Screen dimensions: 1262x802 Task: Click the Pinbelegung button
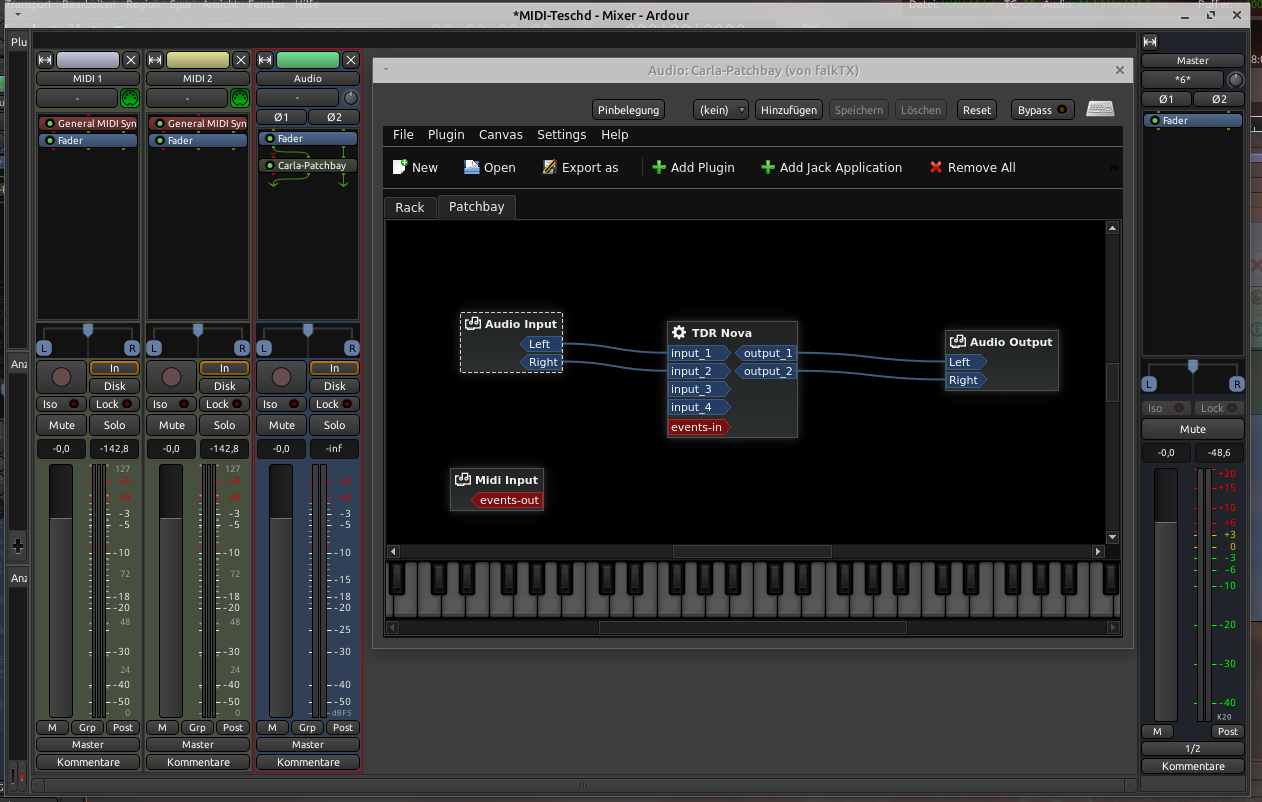(629, 110)
